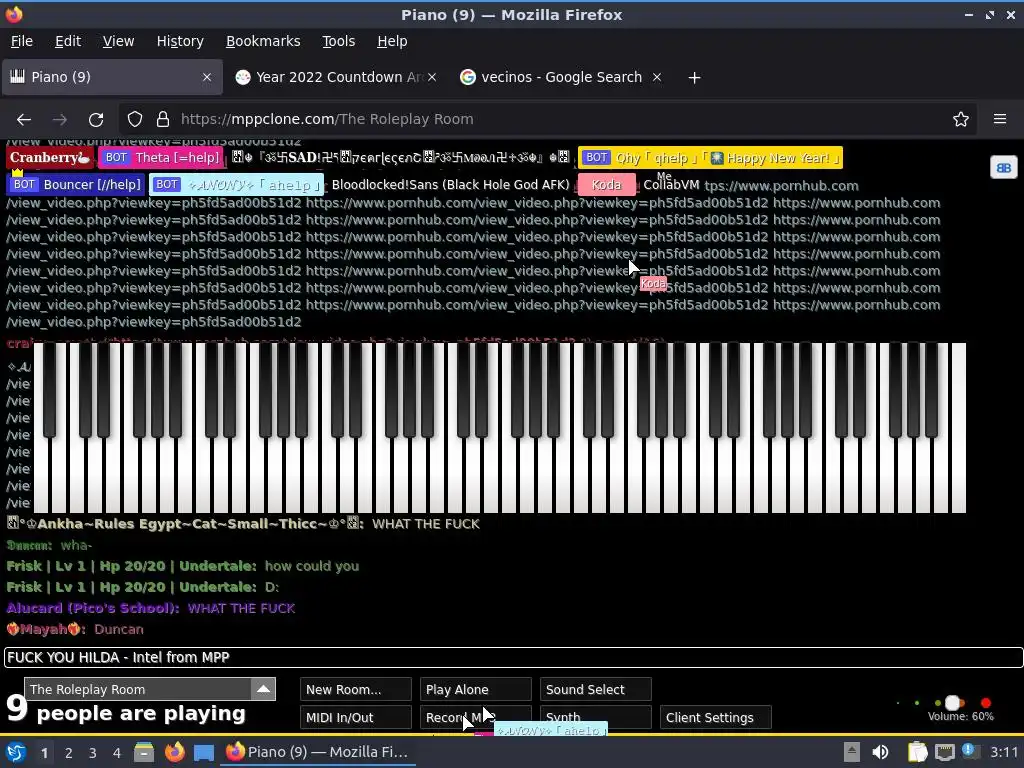Click the tray eject-arrow icon
Viewport: 1024px width, 768px height.
(x=851, y=752)
